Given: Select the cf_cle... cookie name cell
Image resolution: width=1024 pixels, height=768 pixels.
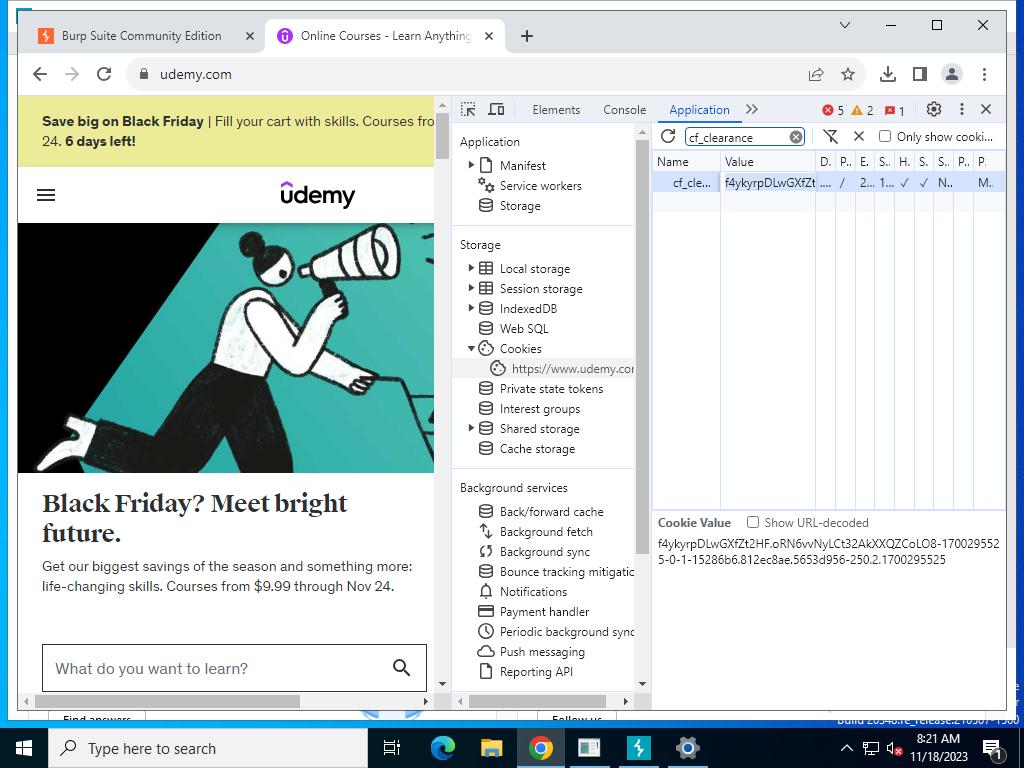Looking at the screenshot, I should pos(686,183).
